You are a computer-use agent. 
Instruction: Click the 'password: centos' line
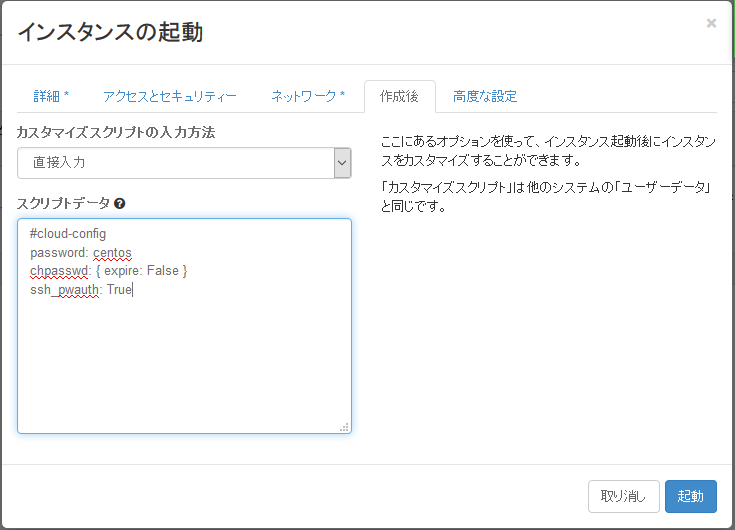click(x=81, y=253)
